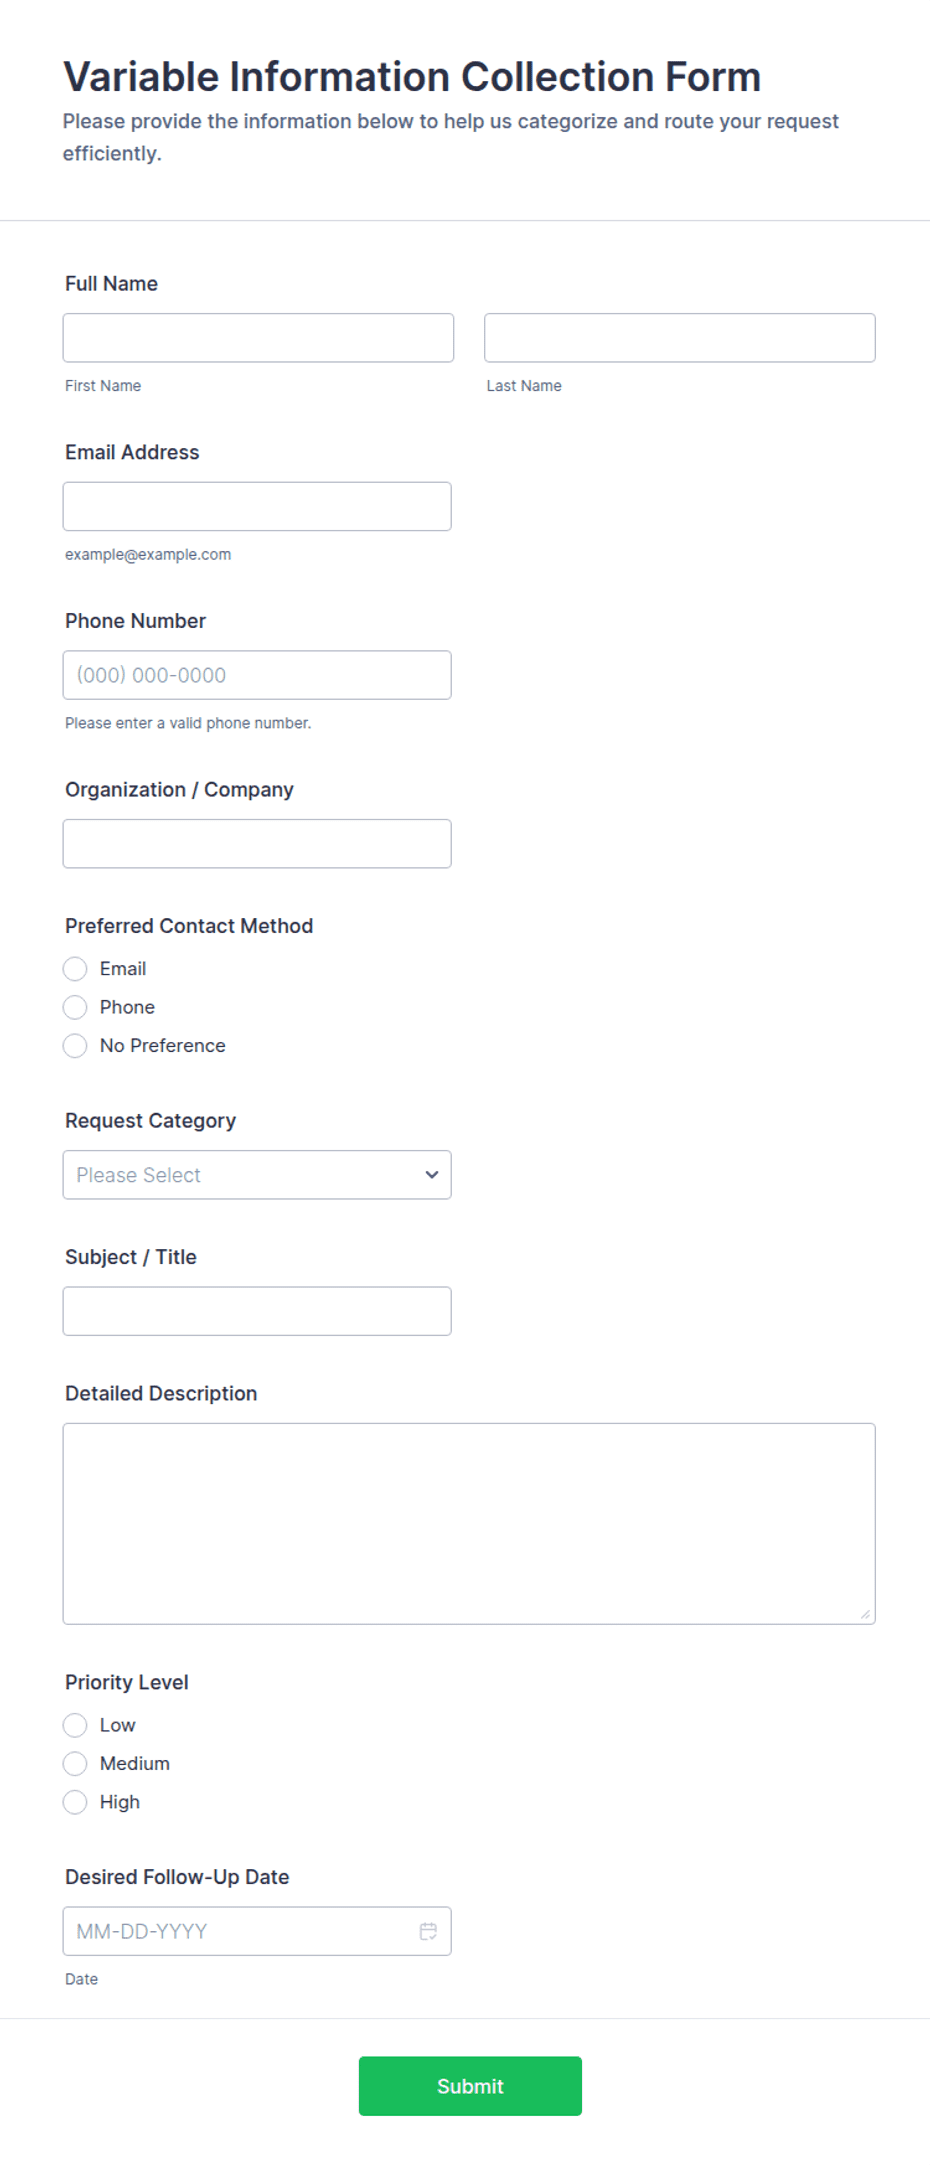Select Phone as preferred contact method
Image resolution: width=930 pixels, height=2165 pixels.
(x=75, y=1007)
